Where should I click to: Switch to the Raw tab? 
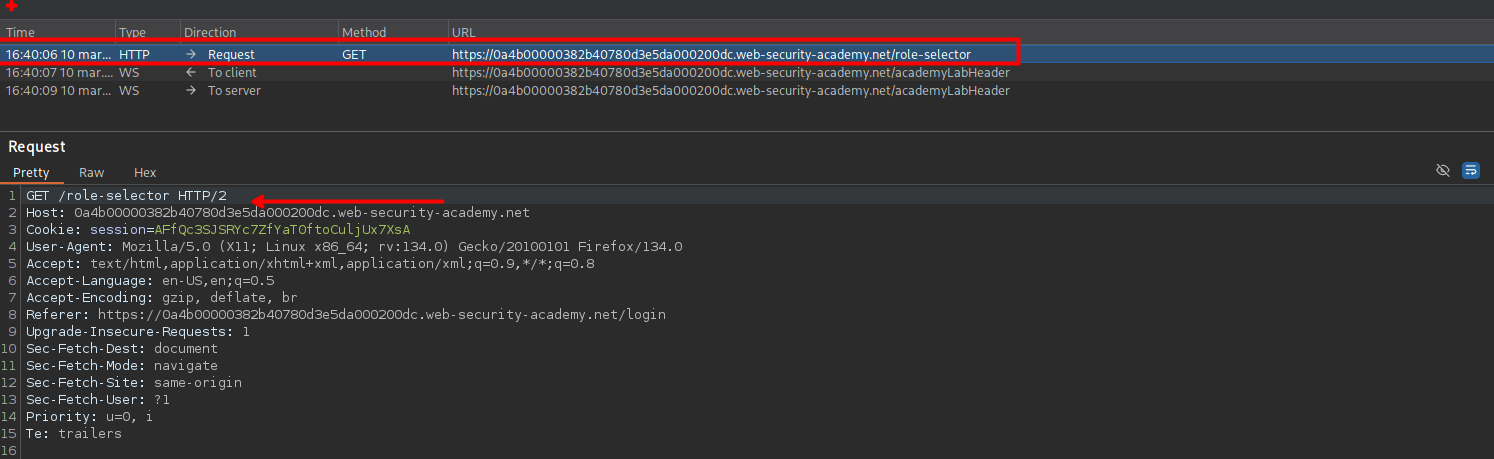(91, 173)
